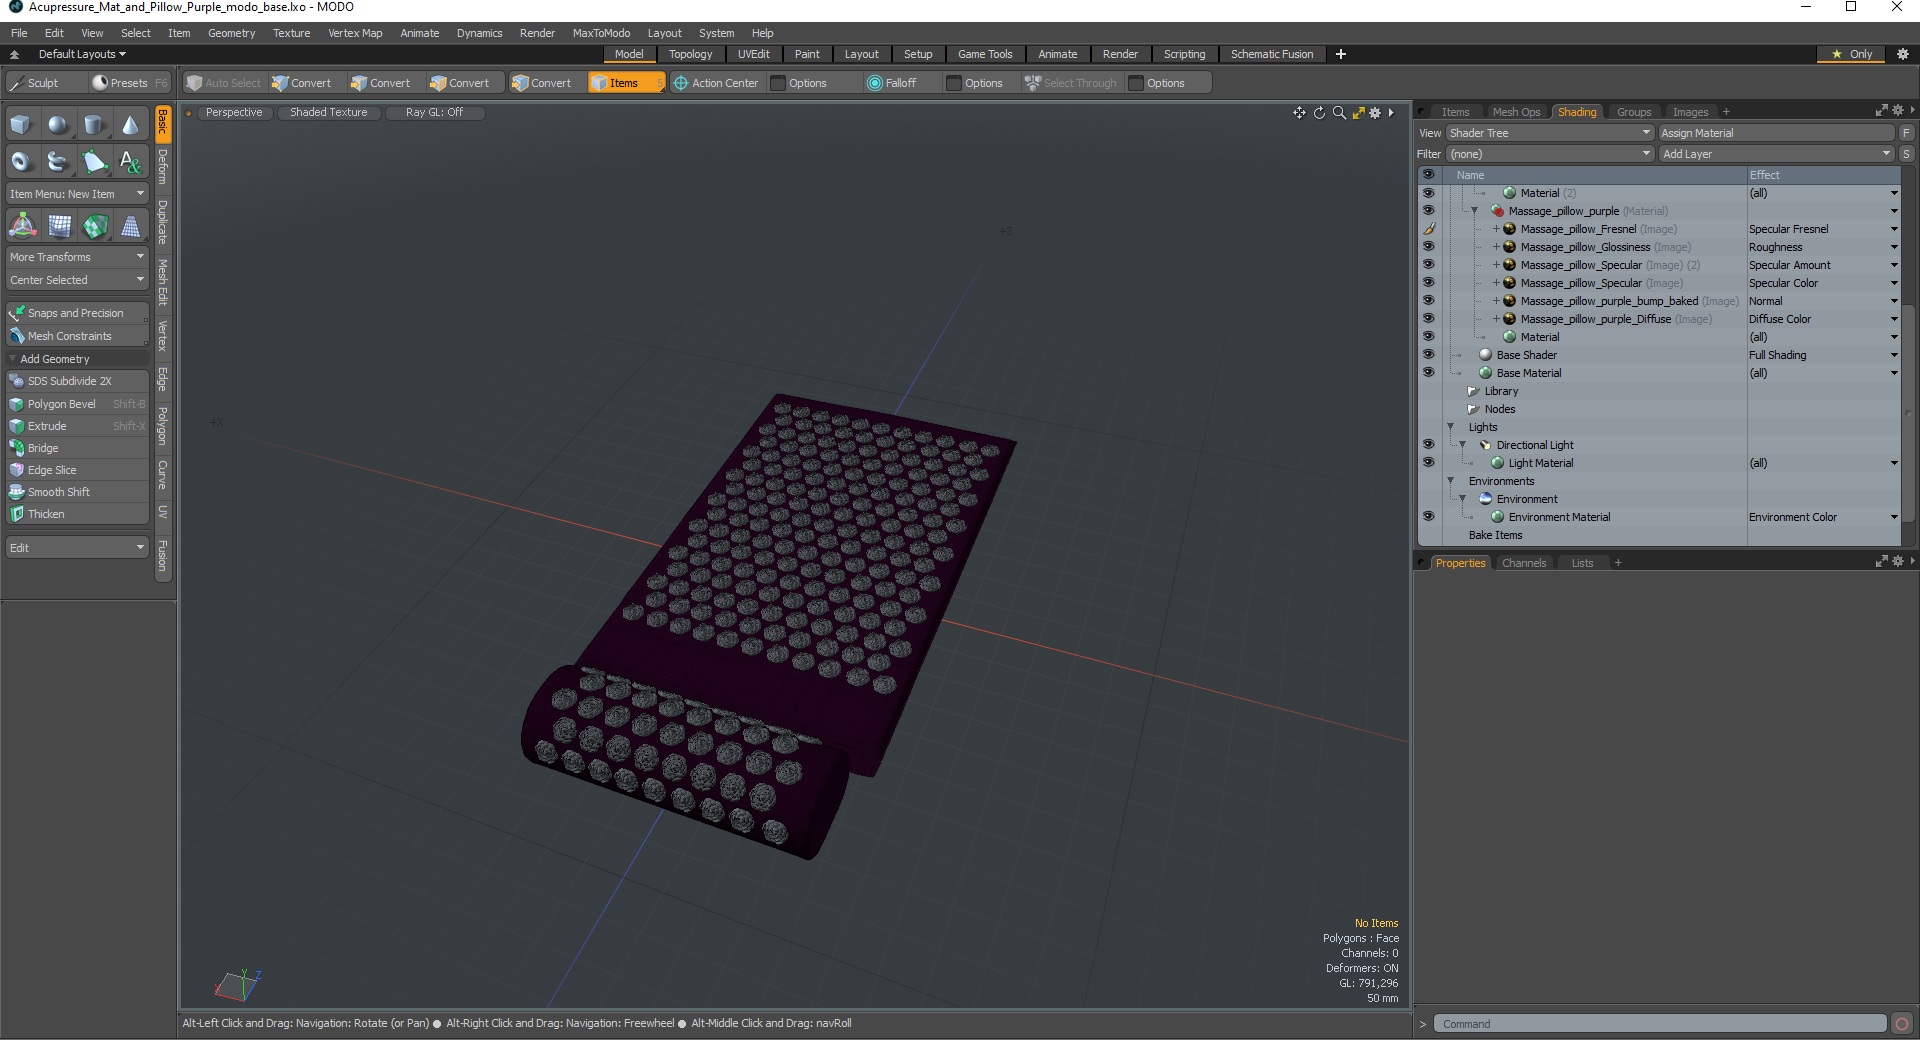The image size is (1920, 1040).
Task: Collapse the Add Geometry section
Action: [77, 359]
